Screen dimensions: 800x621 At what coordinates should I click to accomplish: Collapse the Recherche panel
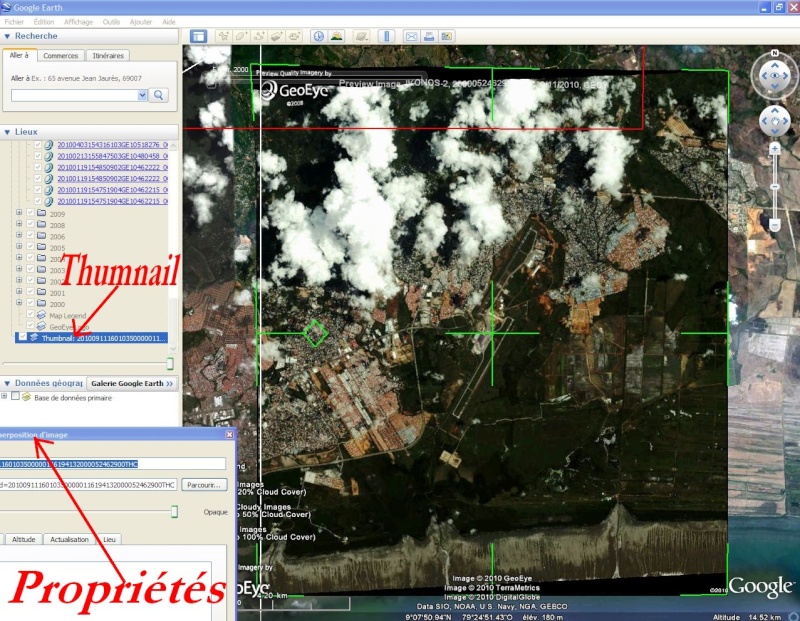pos(7,36)
